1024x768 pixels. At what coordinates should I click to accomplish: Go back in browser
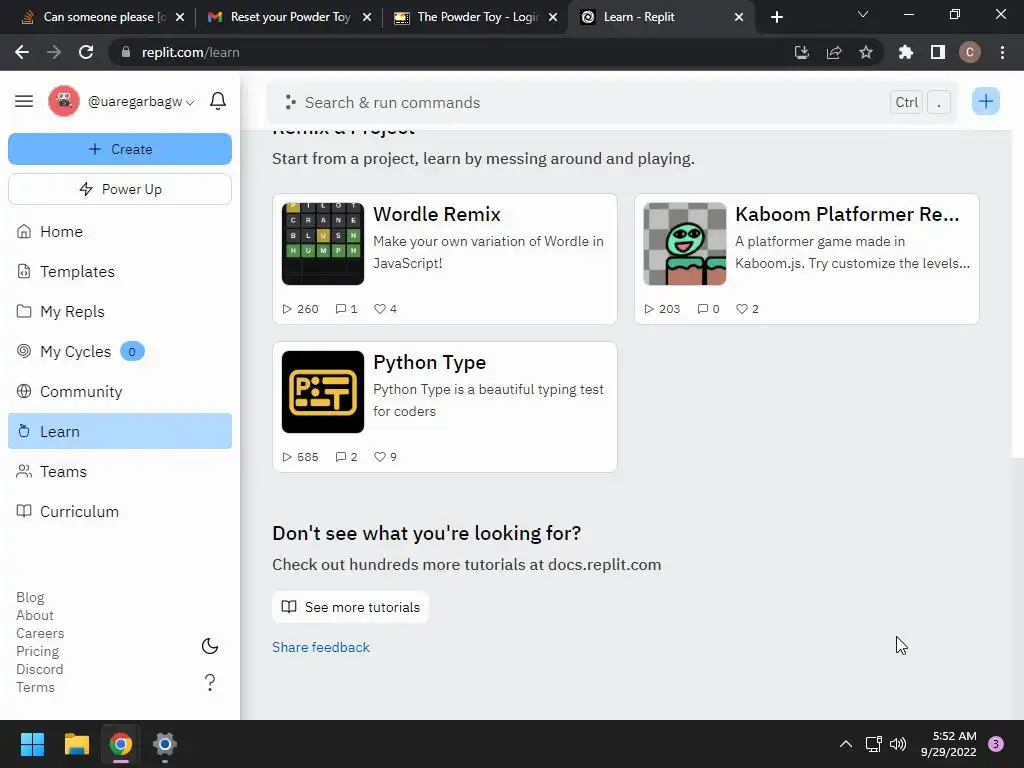point(22,52)
